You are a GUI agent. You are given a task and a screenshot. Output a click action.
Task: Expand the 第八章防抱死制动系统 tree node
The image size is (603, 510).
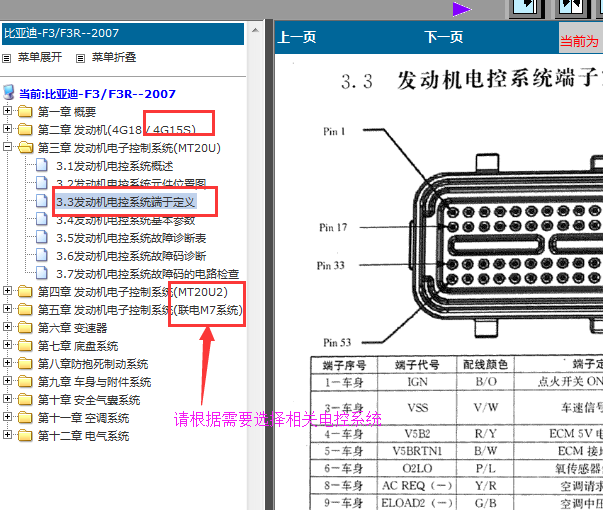[x=7, y=363]
